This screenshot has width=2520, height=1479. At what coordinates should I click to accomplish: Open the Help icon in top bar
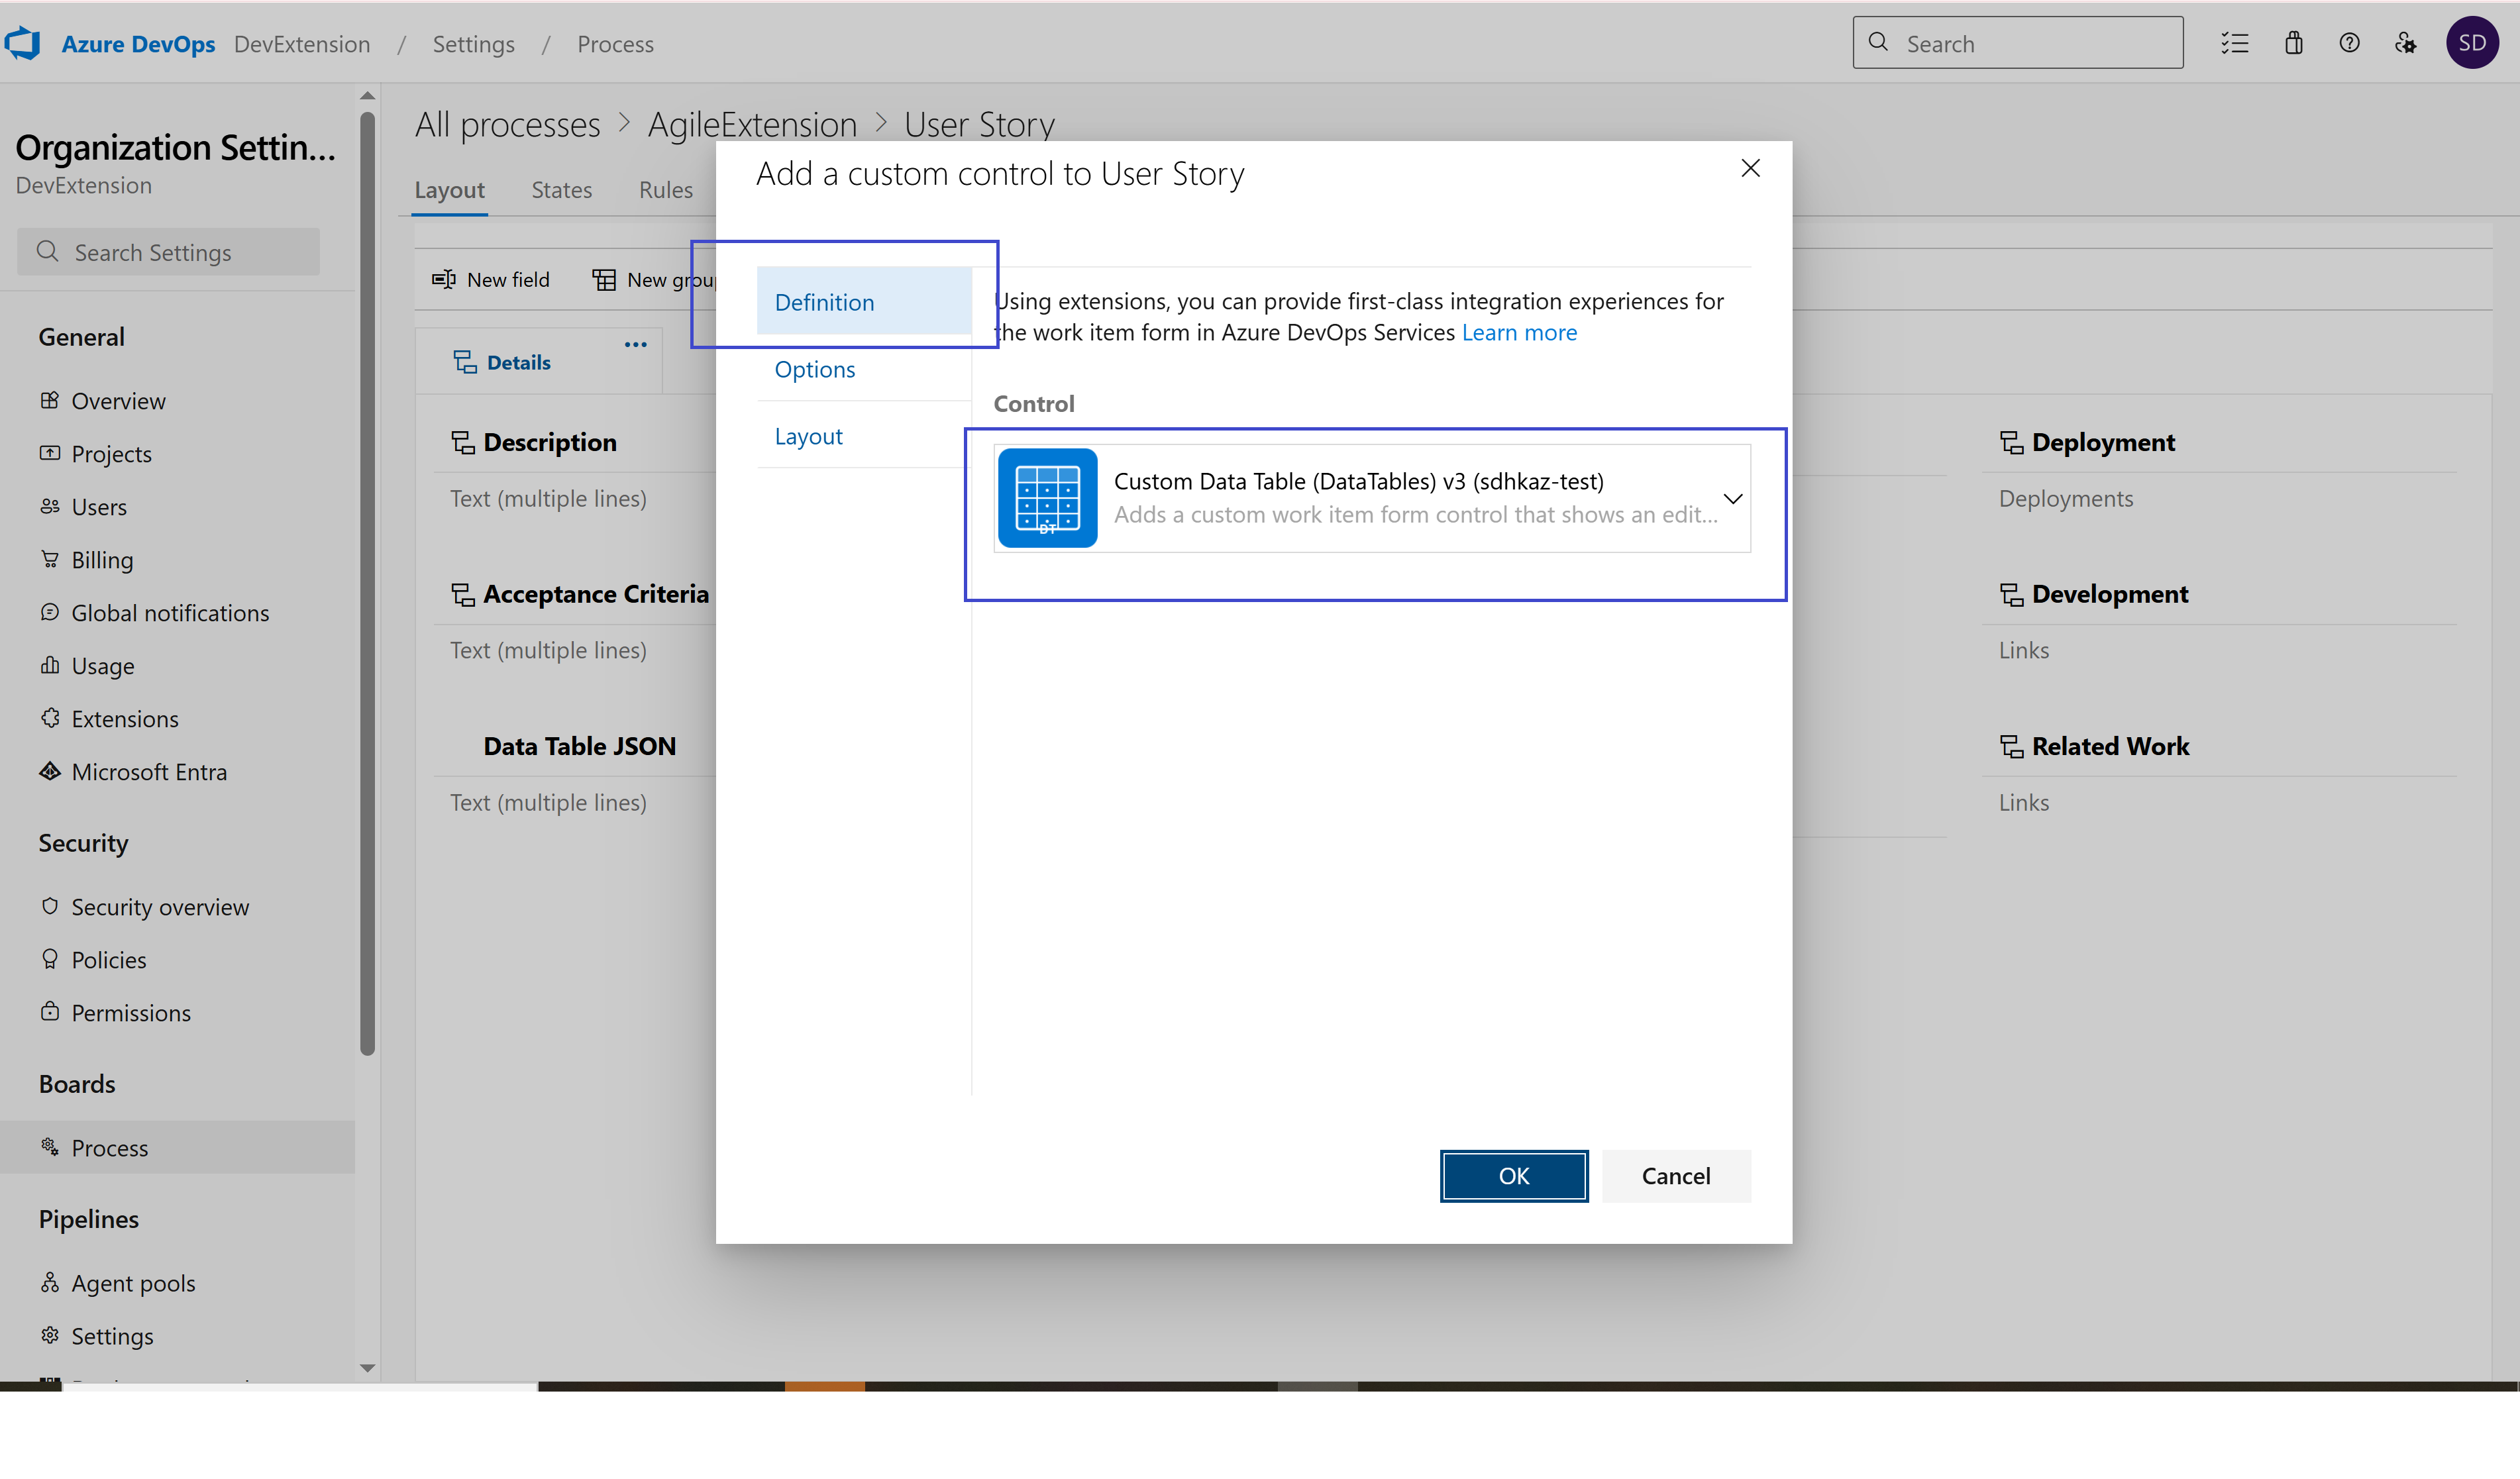2350,42
